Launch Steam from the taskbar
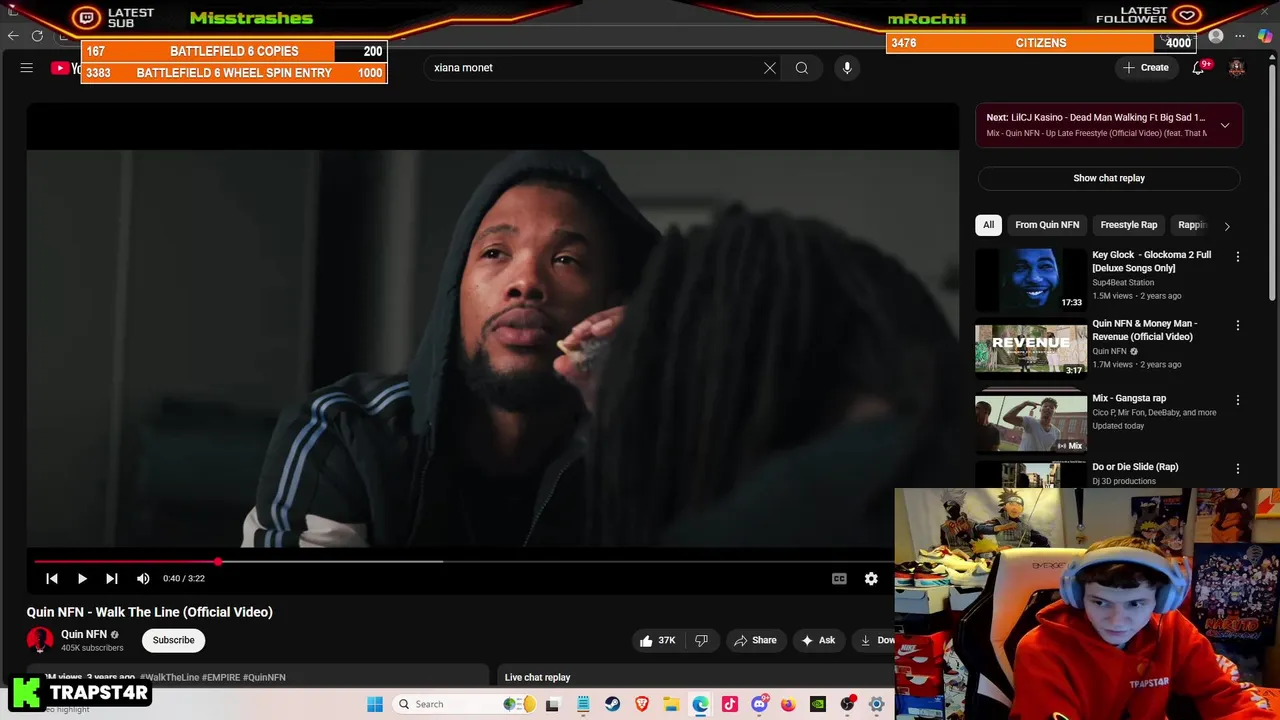The image size is (1280, 720). (612, 704)
